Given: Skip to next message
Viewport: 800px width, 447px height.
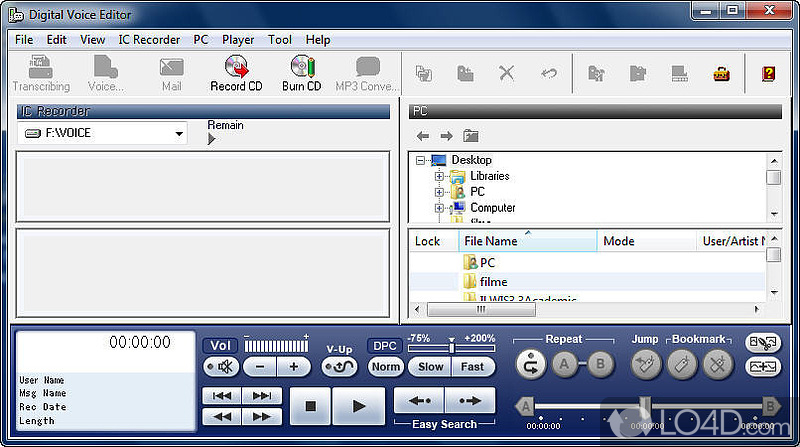Looking at the screenshot, I should 262,395.
